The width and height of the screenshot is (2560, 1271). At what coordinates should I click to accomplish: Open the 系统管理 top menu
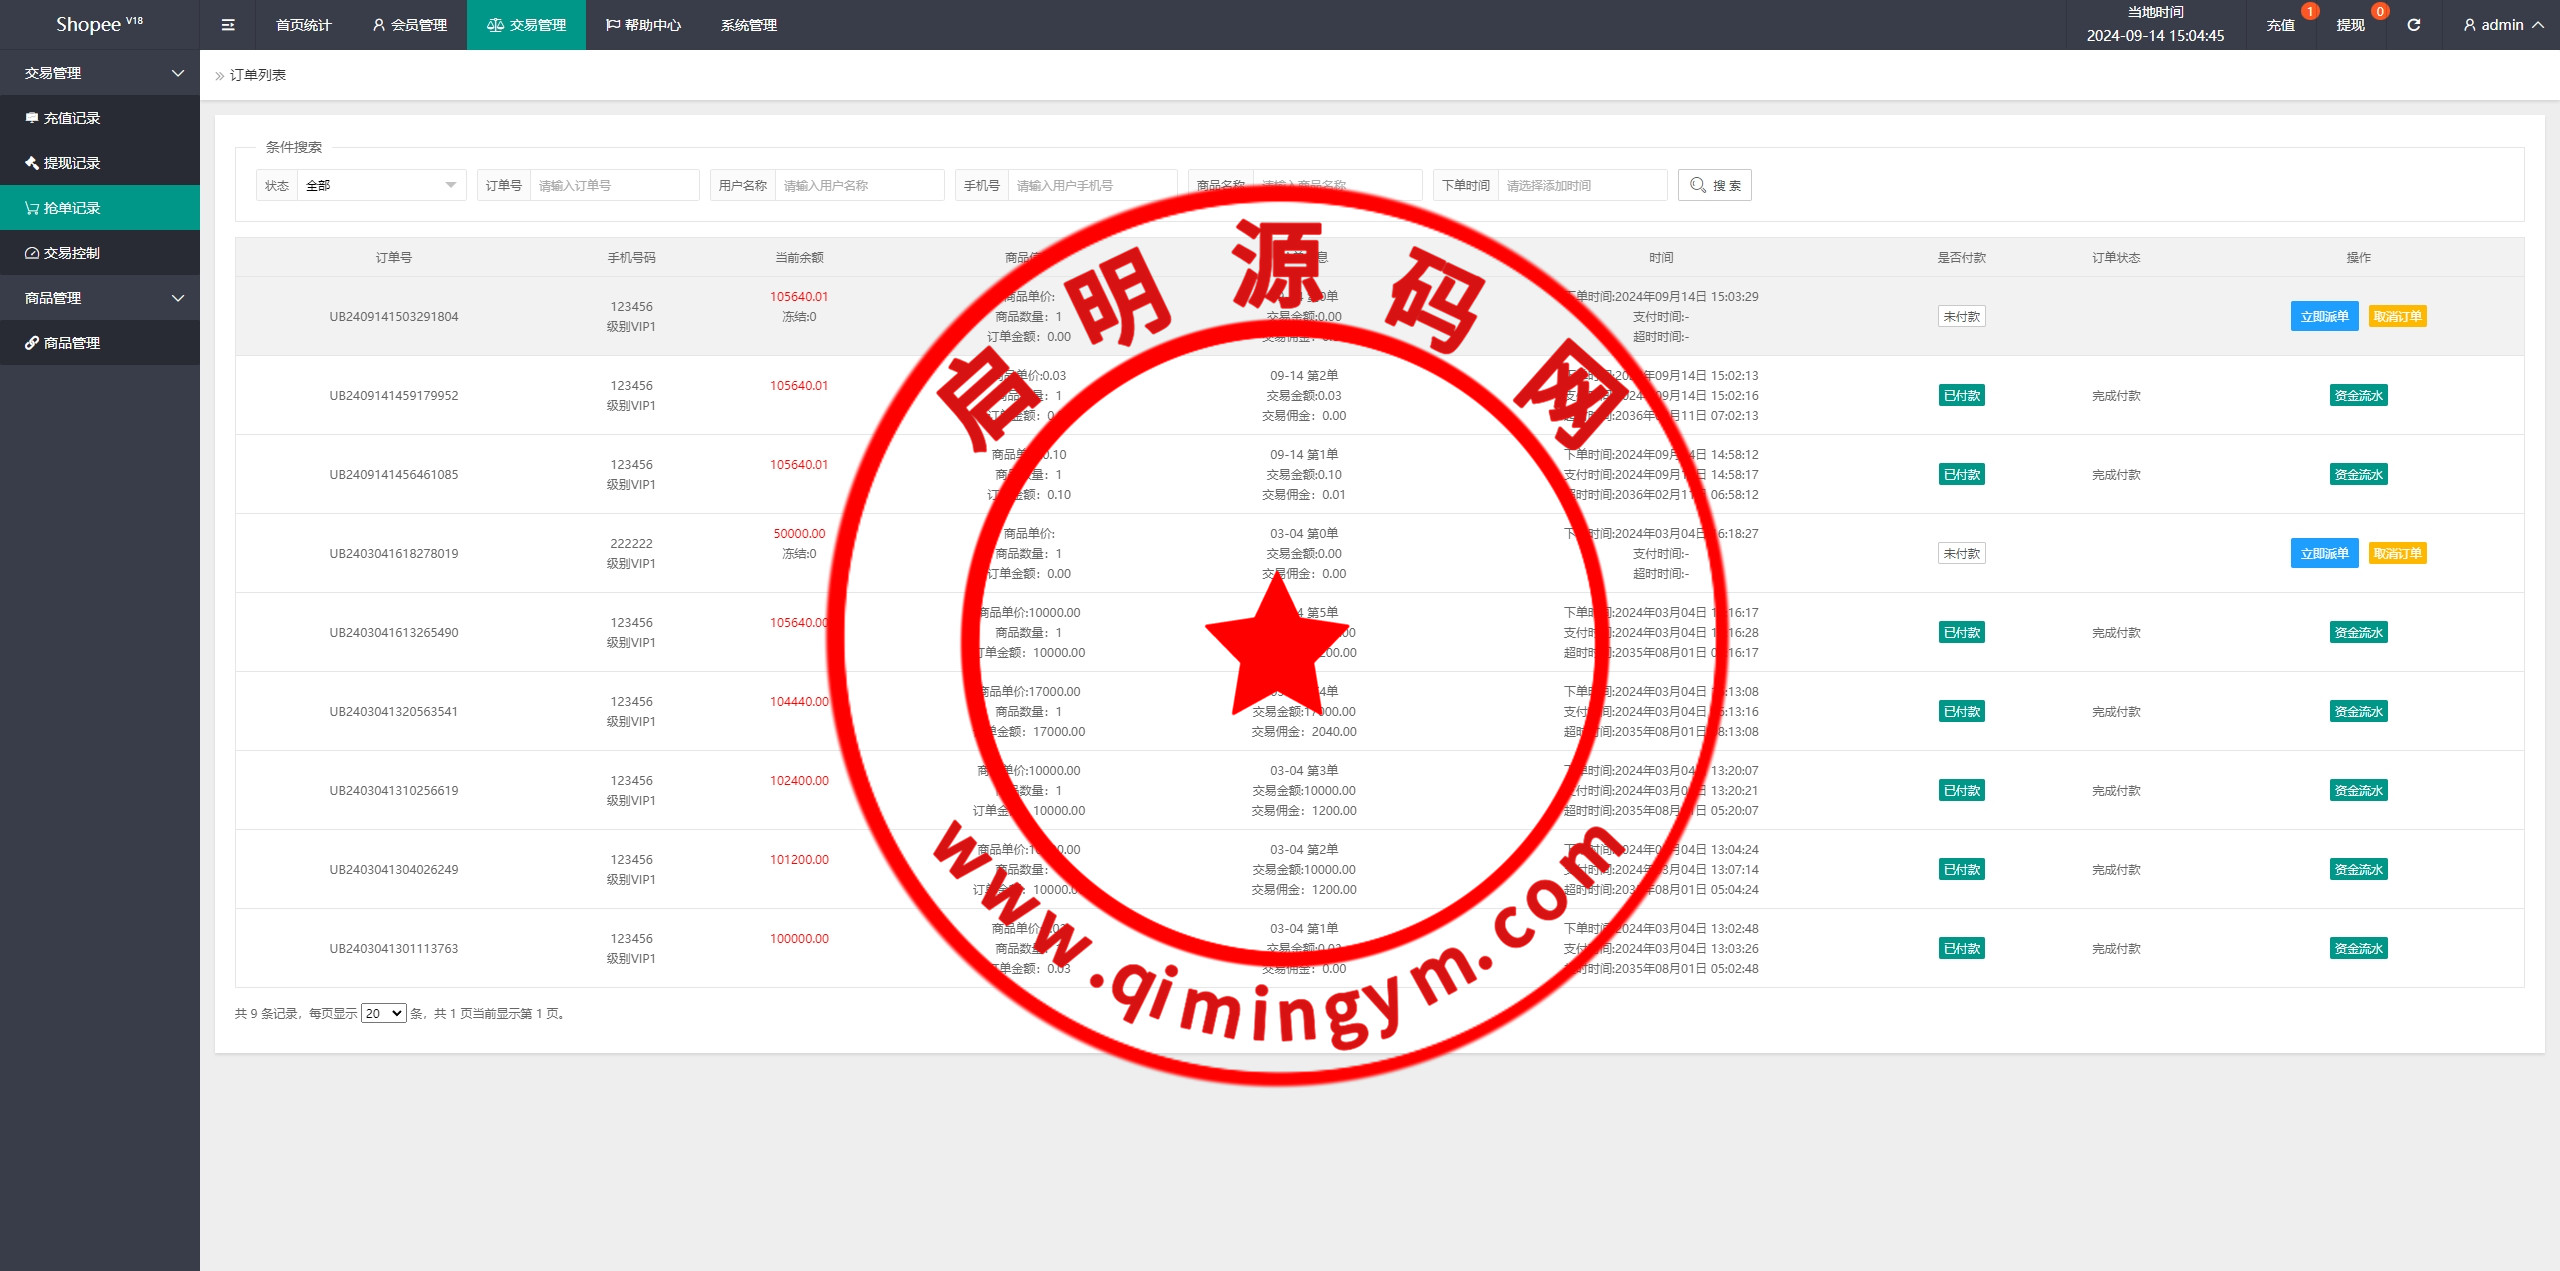click(x=748, y=25)
